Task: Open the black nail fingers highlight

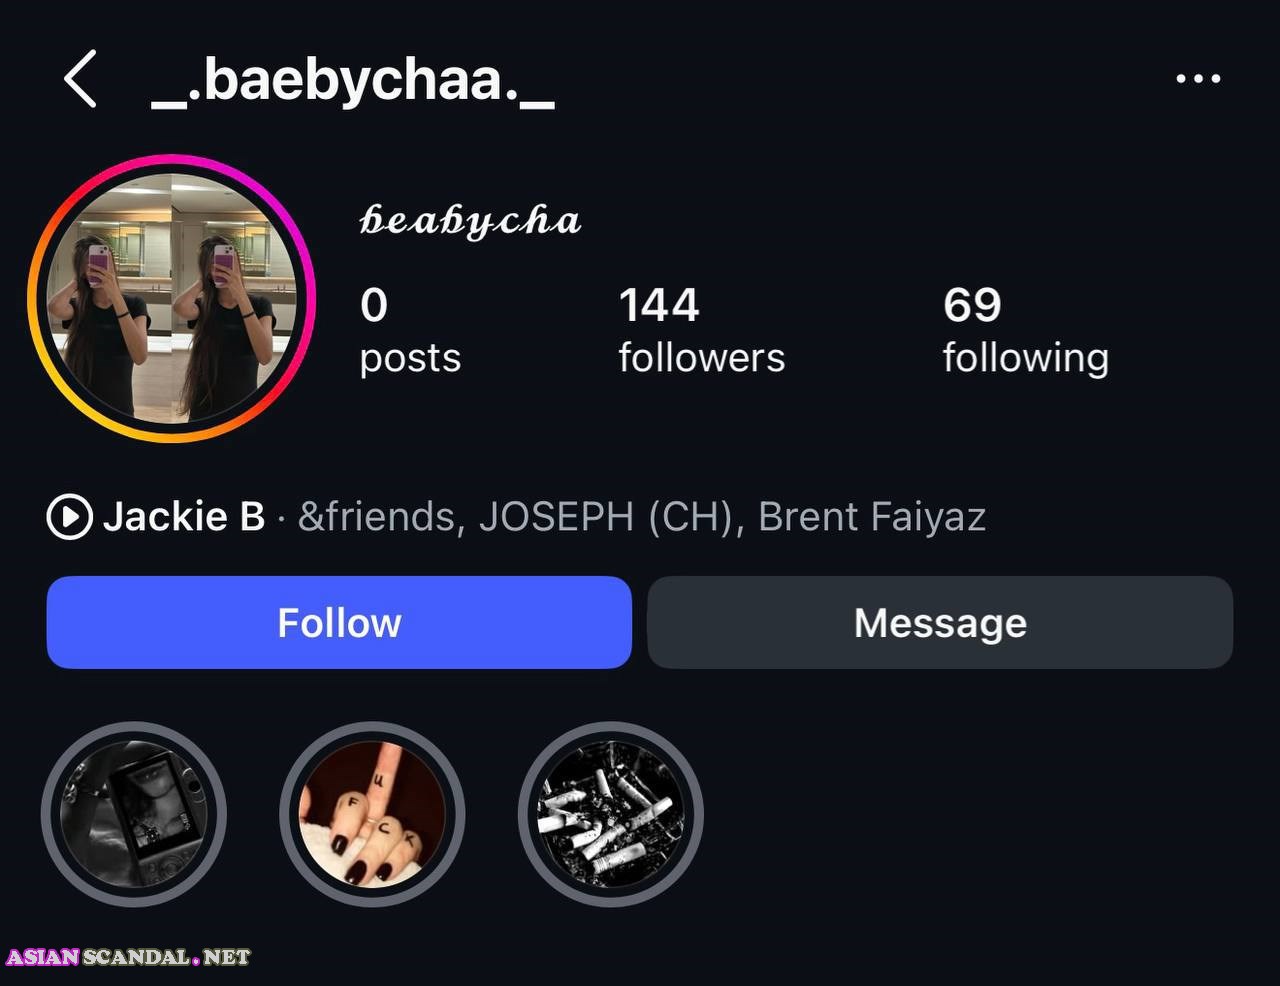Action: pos(372,814)
